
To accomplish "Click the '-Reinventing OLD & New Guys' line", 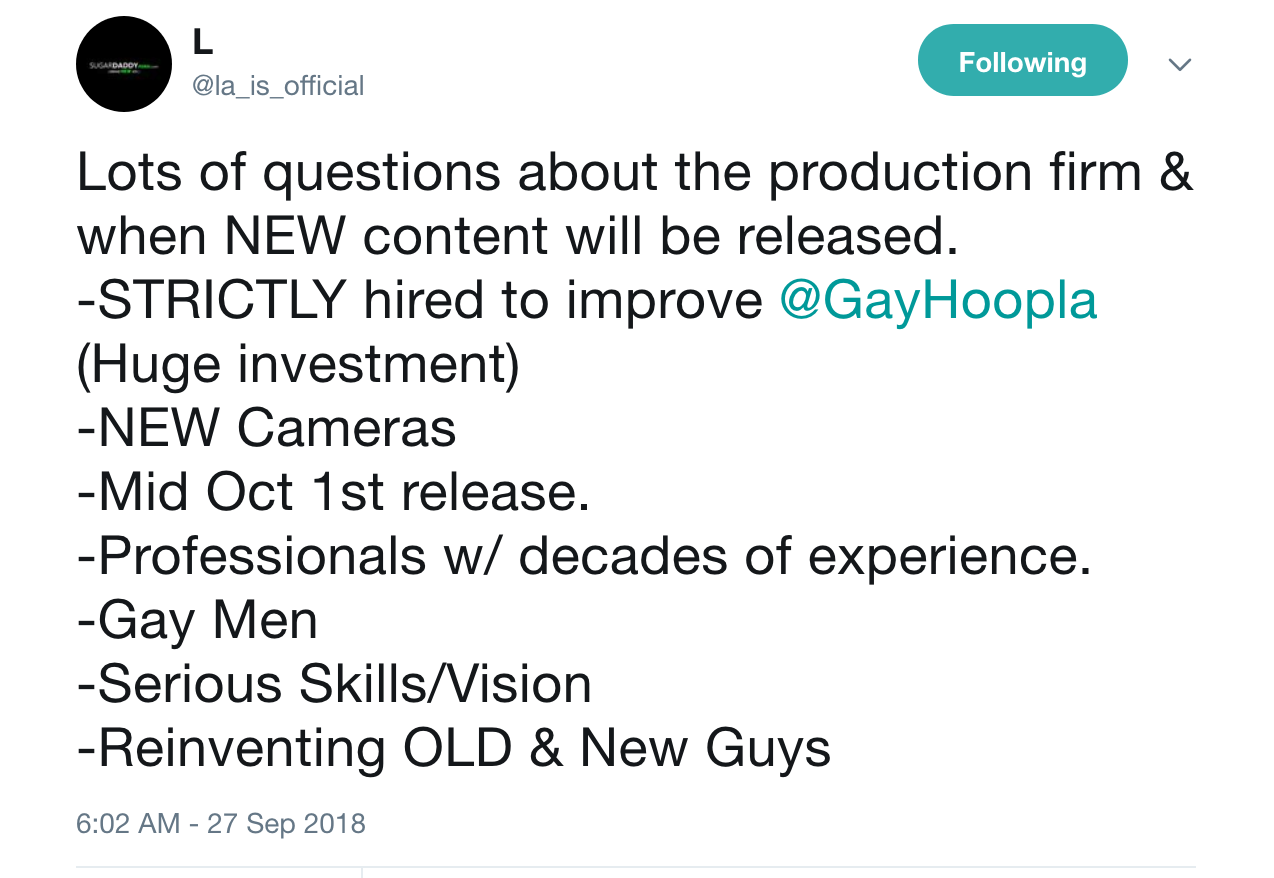I will coord(454,749).
